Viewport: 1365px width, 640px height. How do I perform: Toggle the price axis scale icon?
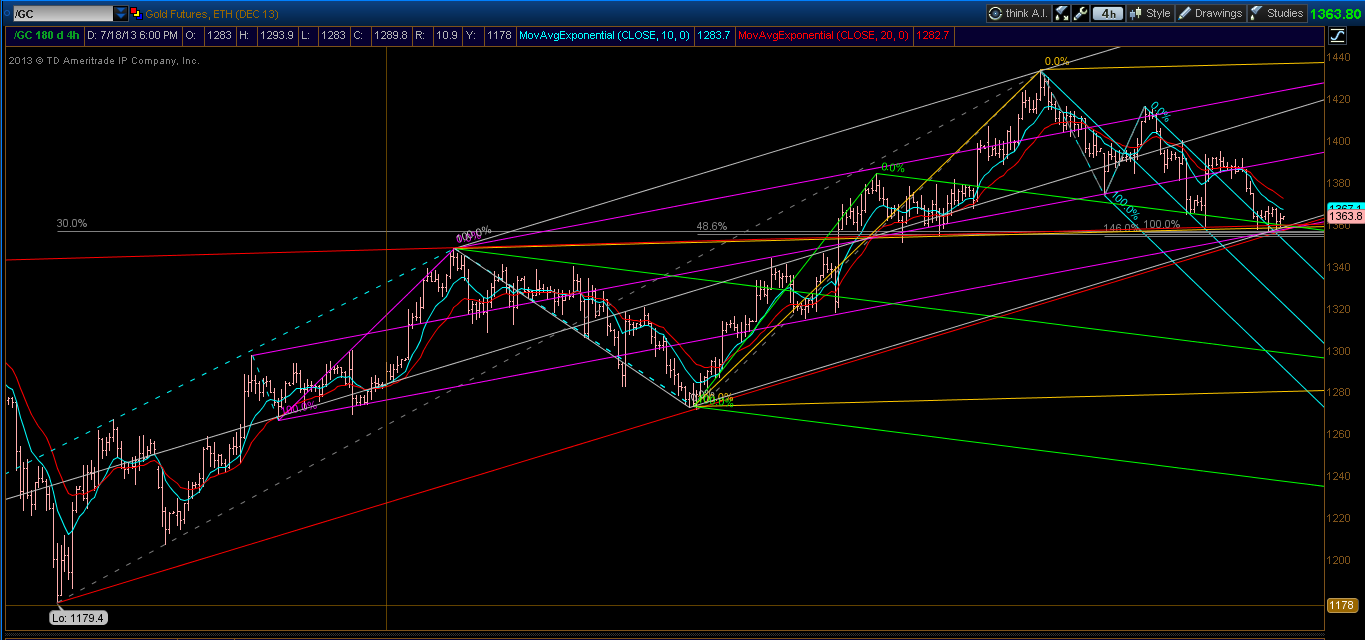click(x=1338, y=36)
